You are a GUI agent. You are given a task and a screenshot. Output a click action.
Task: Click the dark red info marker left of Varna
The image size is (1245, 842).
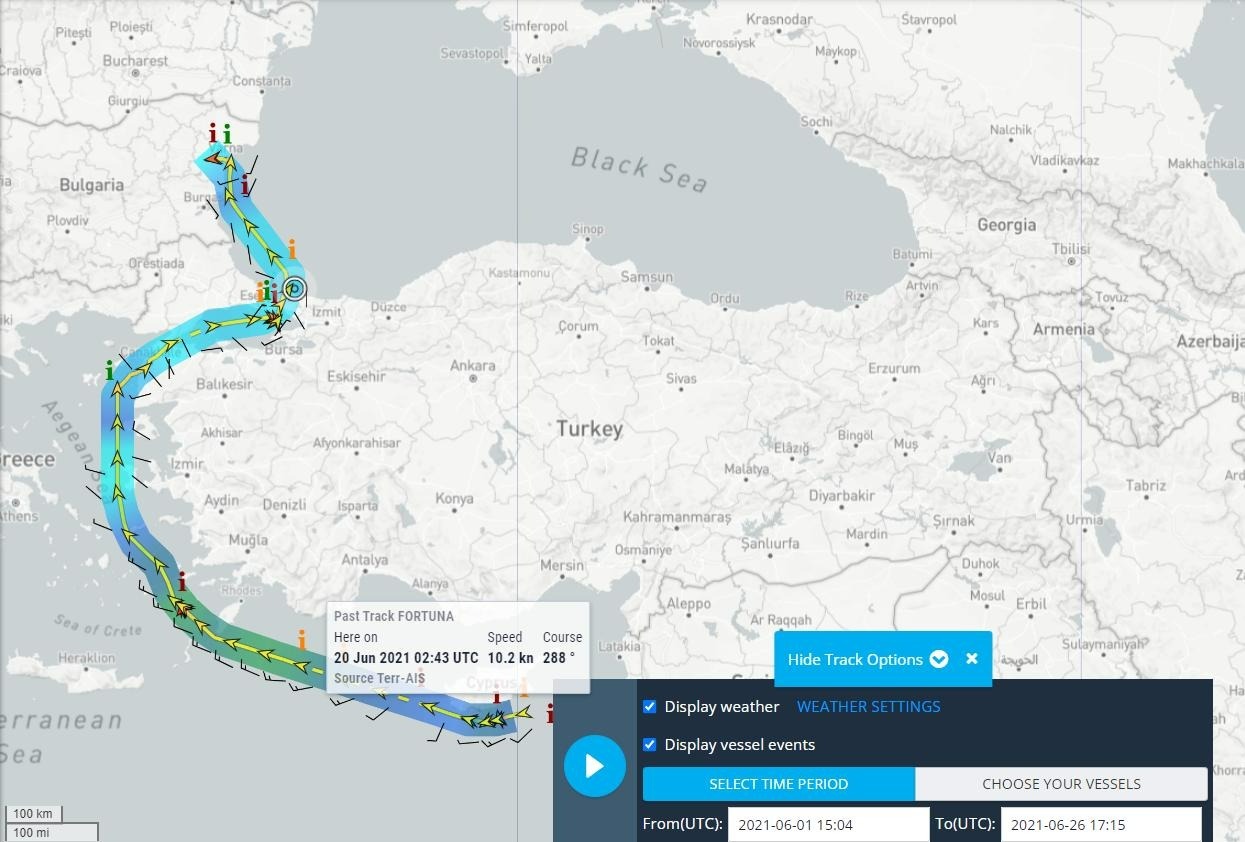[x=212, y=133]
